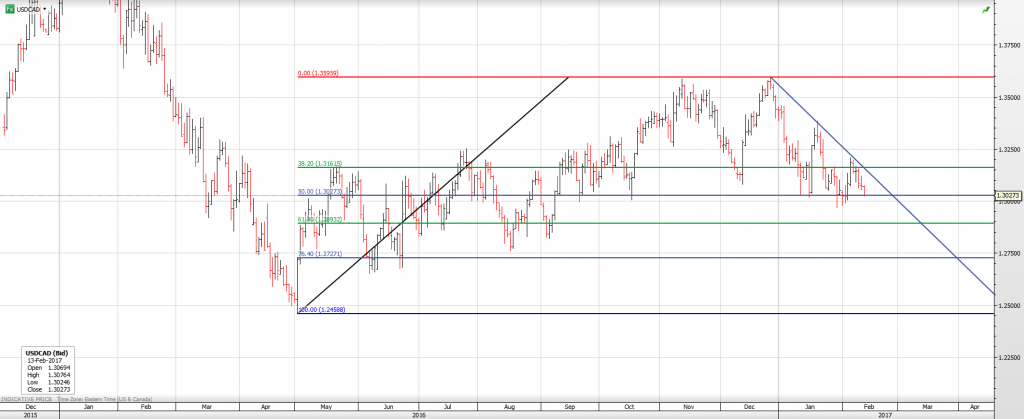
Task: Click the 2017 year label on time axis
Action: tap(884, 414)
